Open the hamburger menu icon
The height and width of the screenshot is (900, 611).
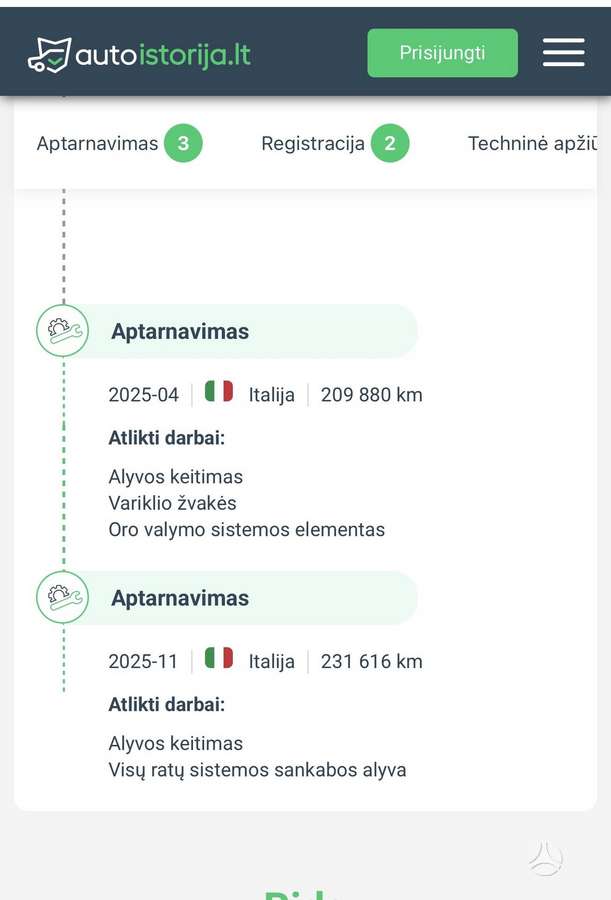pos(563,52)
